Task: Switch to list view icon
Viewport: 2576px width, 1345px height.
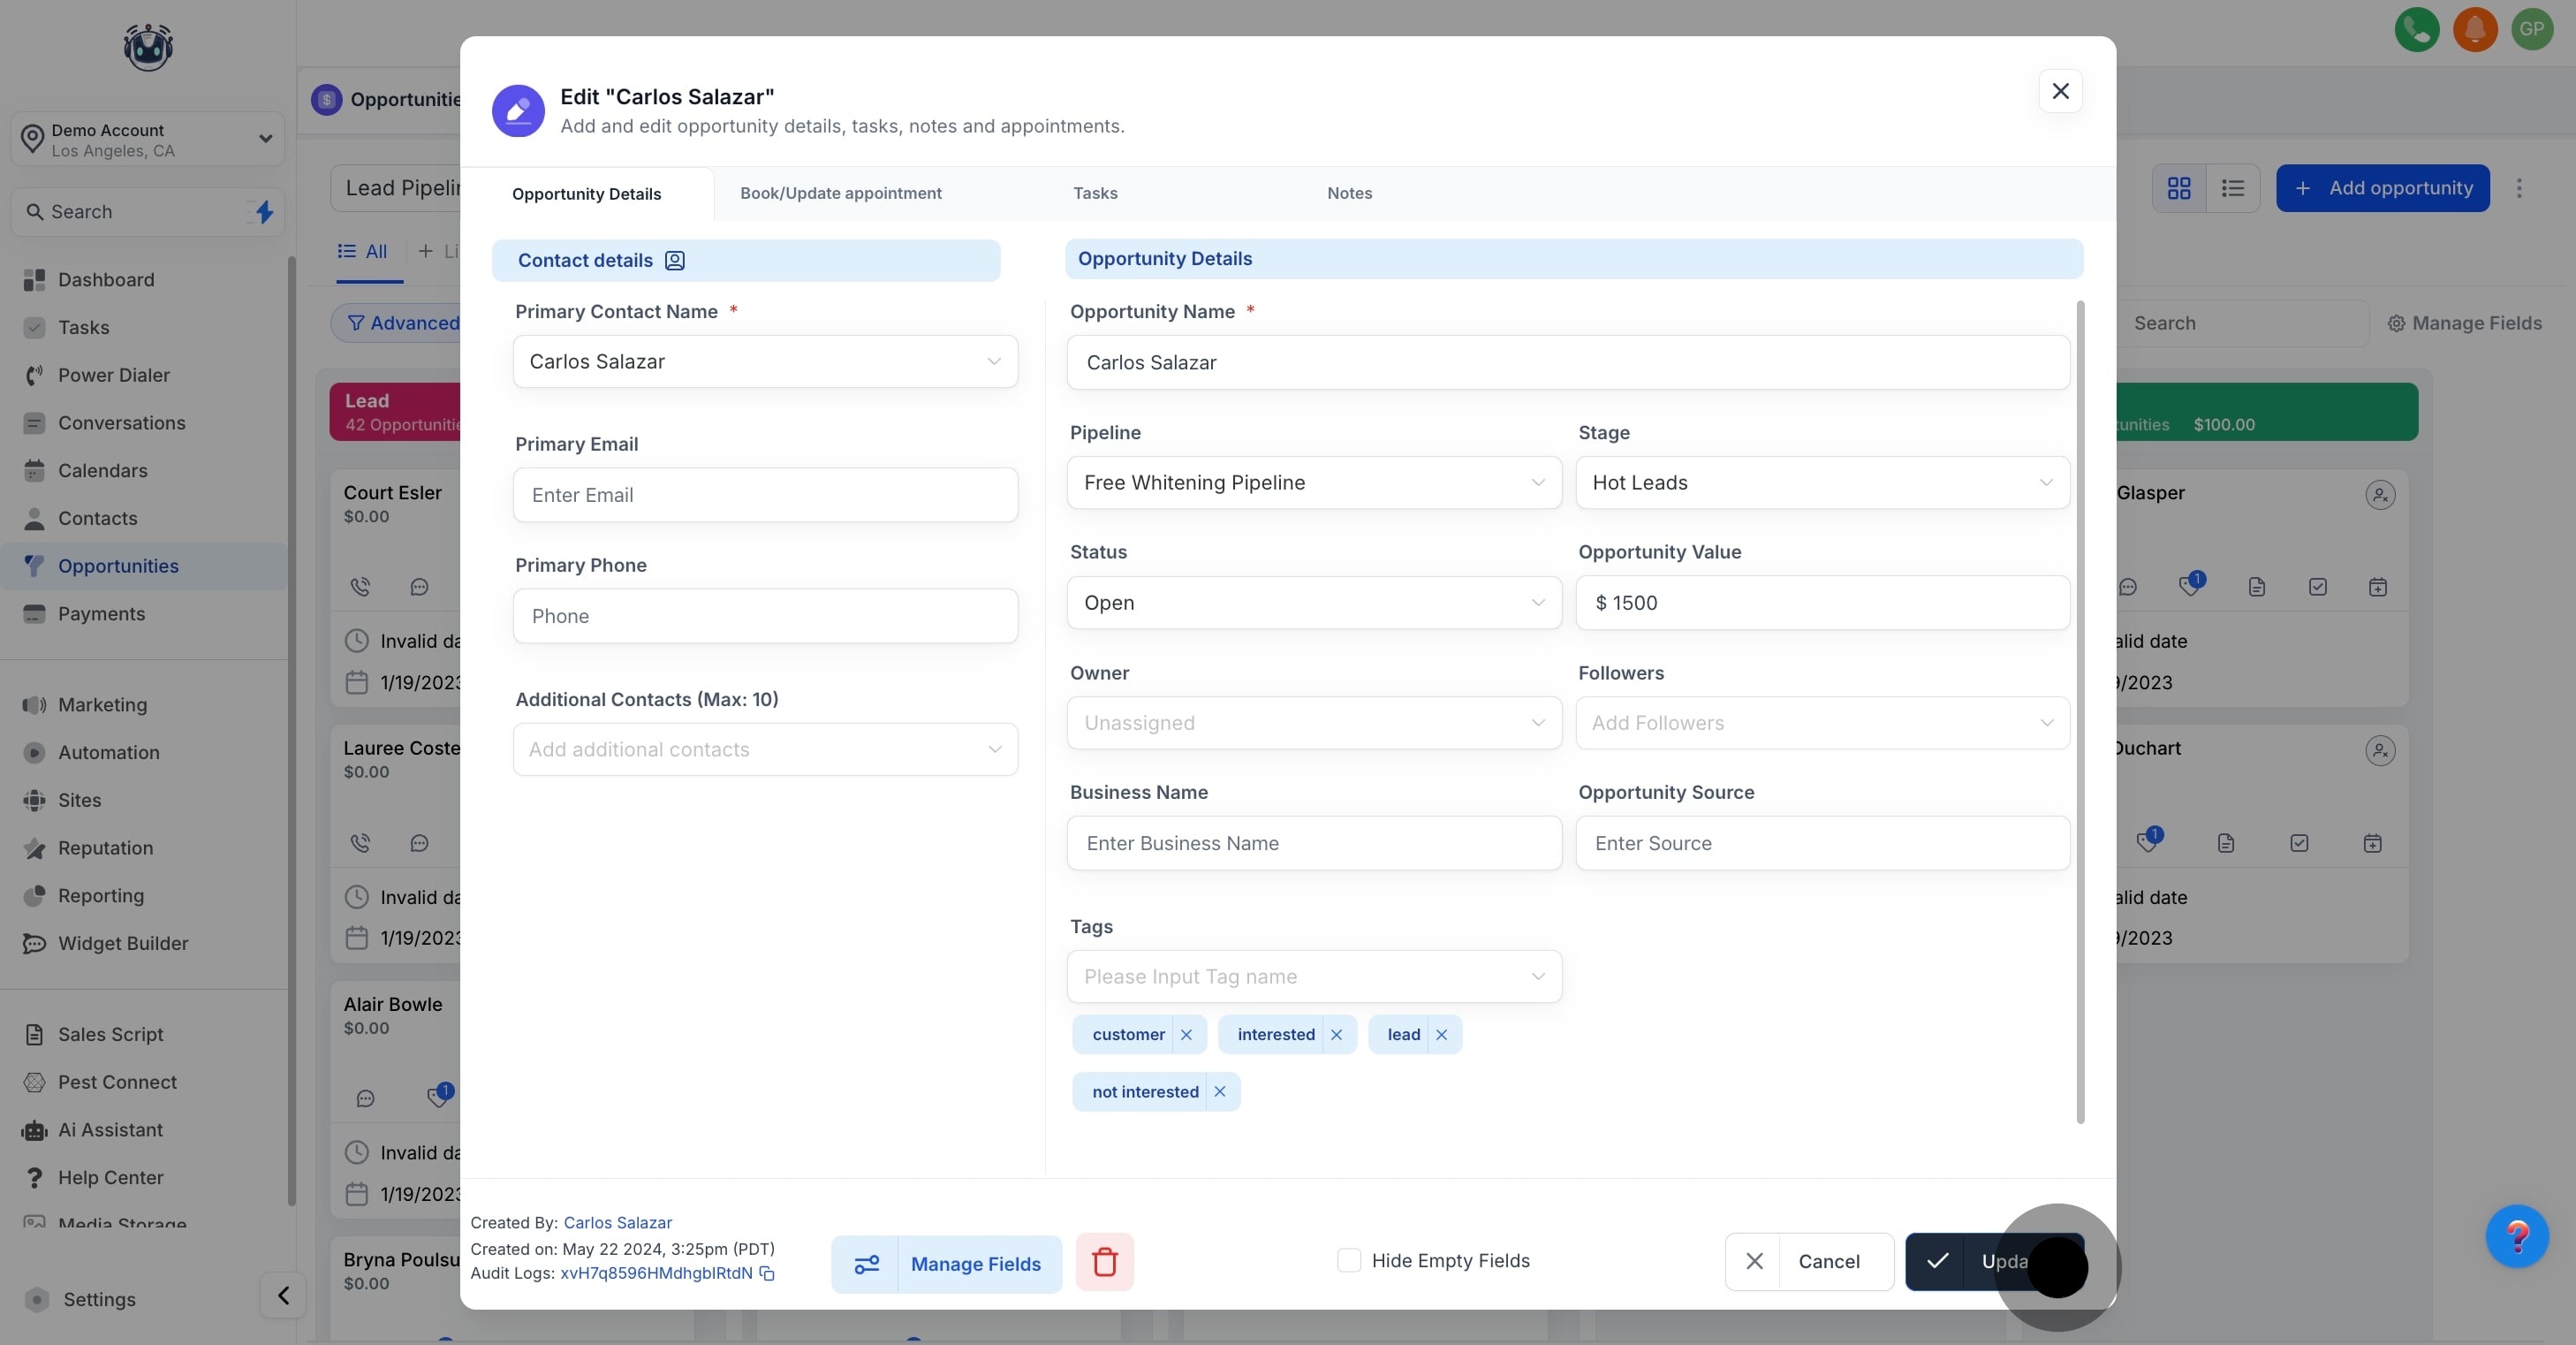Action: pos(2232,188)
